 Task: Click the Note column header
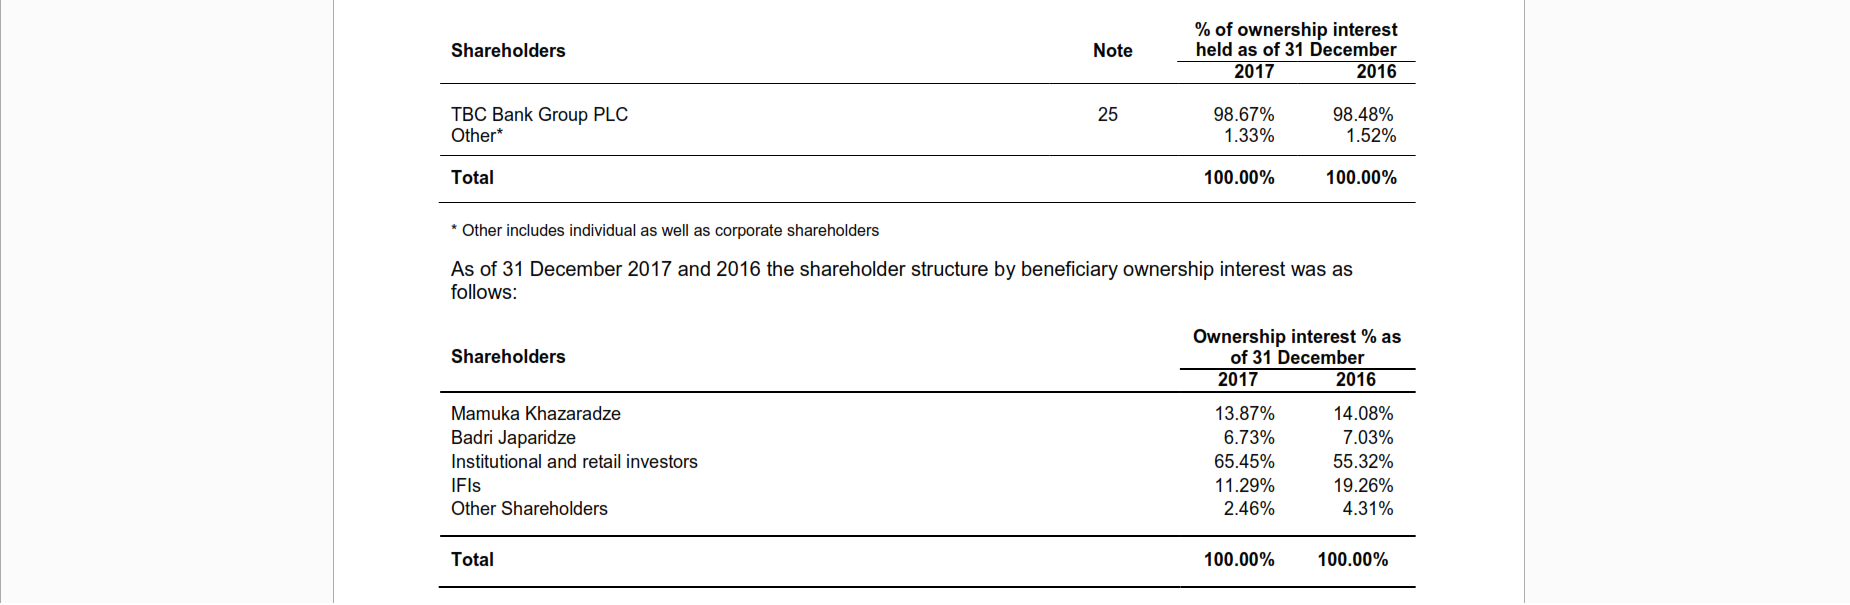click(x=1112, y=51)
